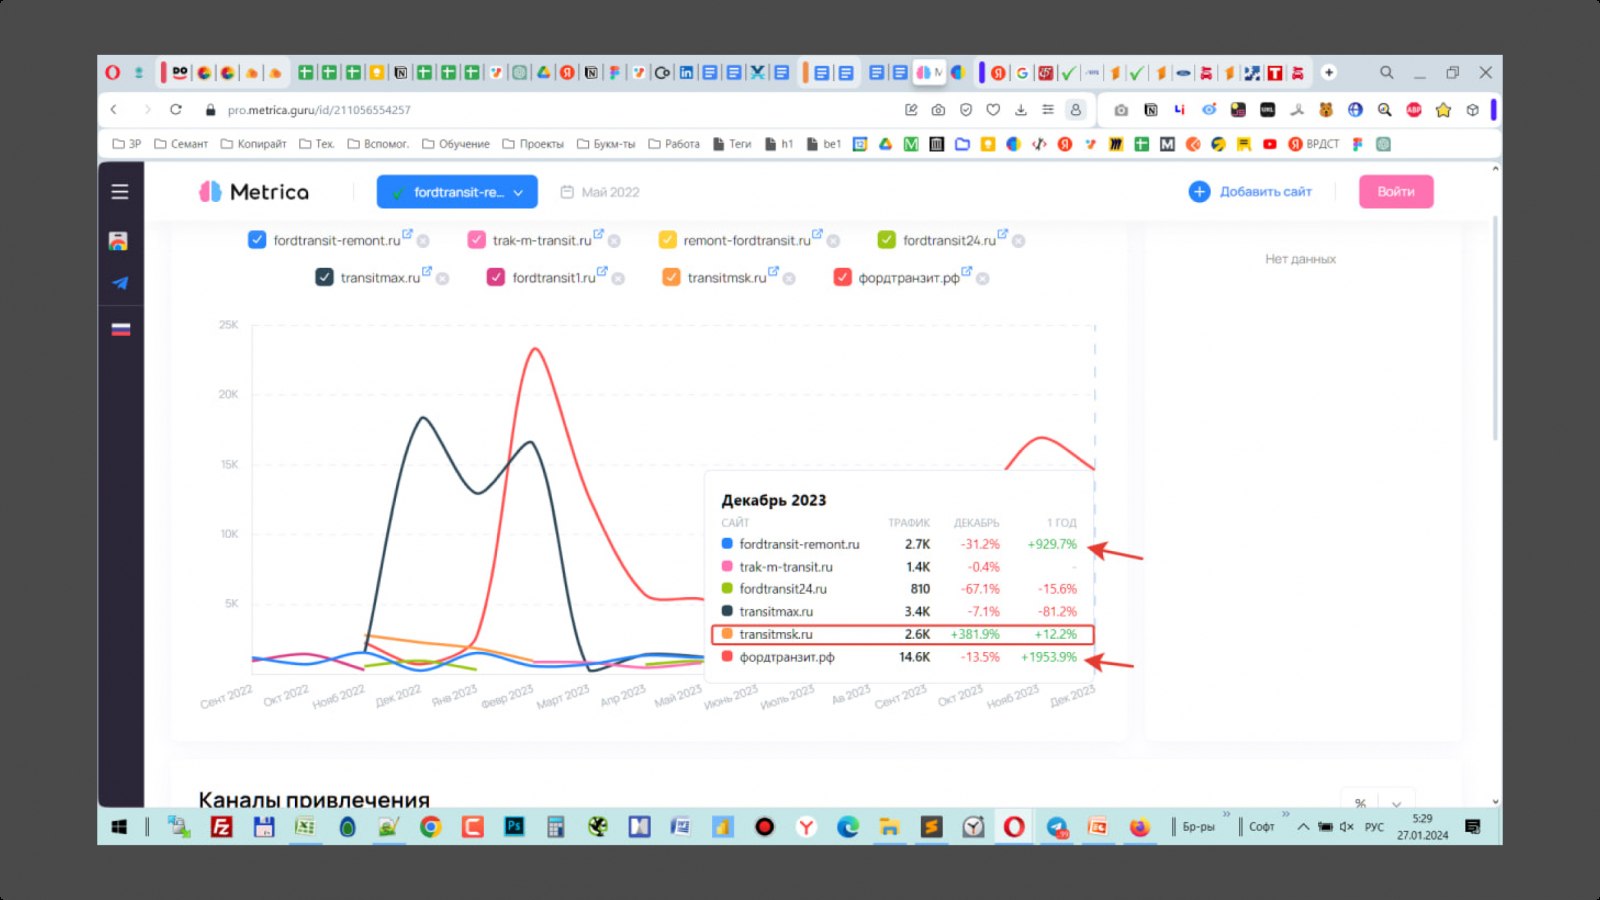
Task: Click the star bookmark extension icon
Action: tap(1443, 110)
